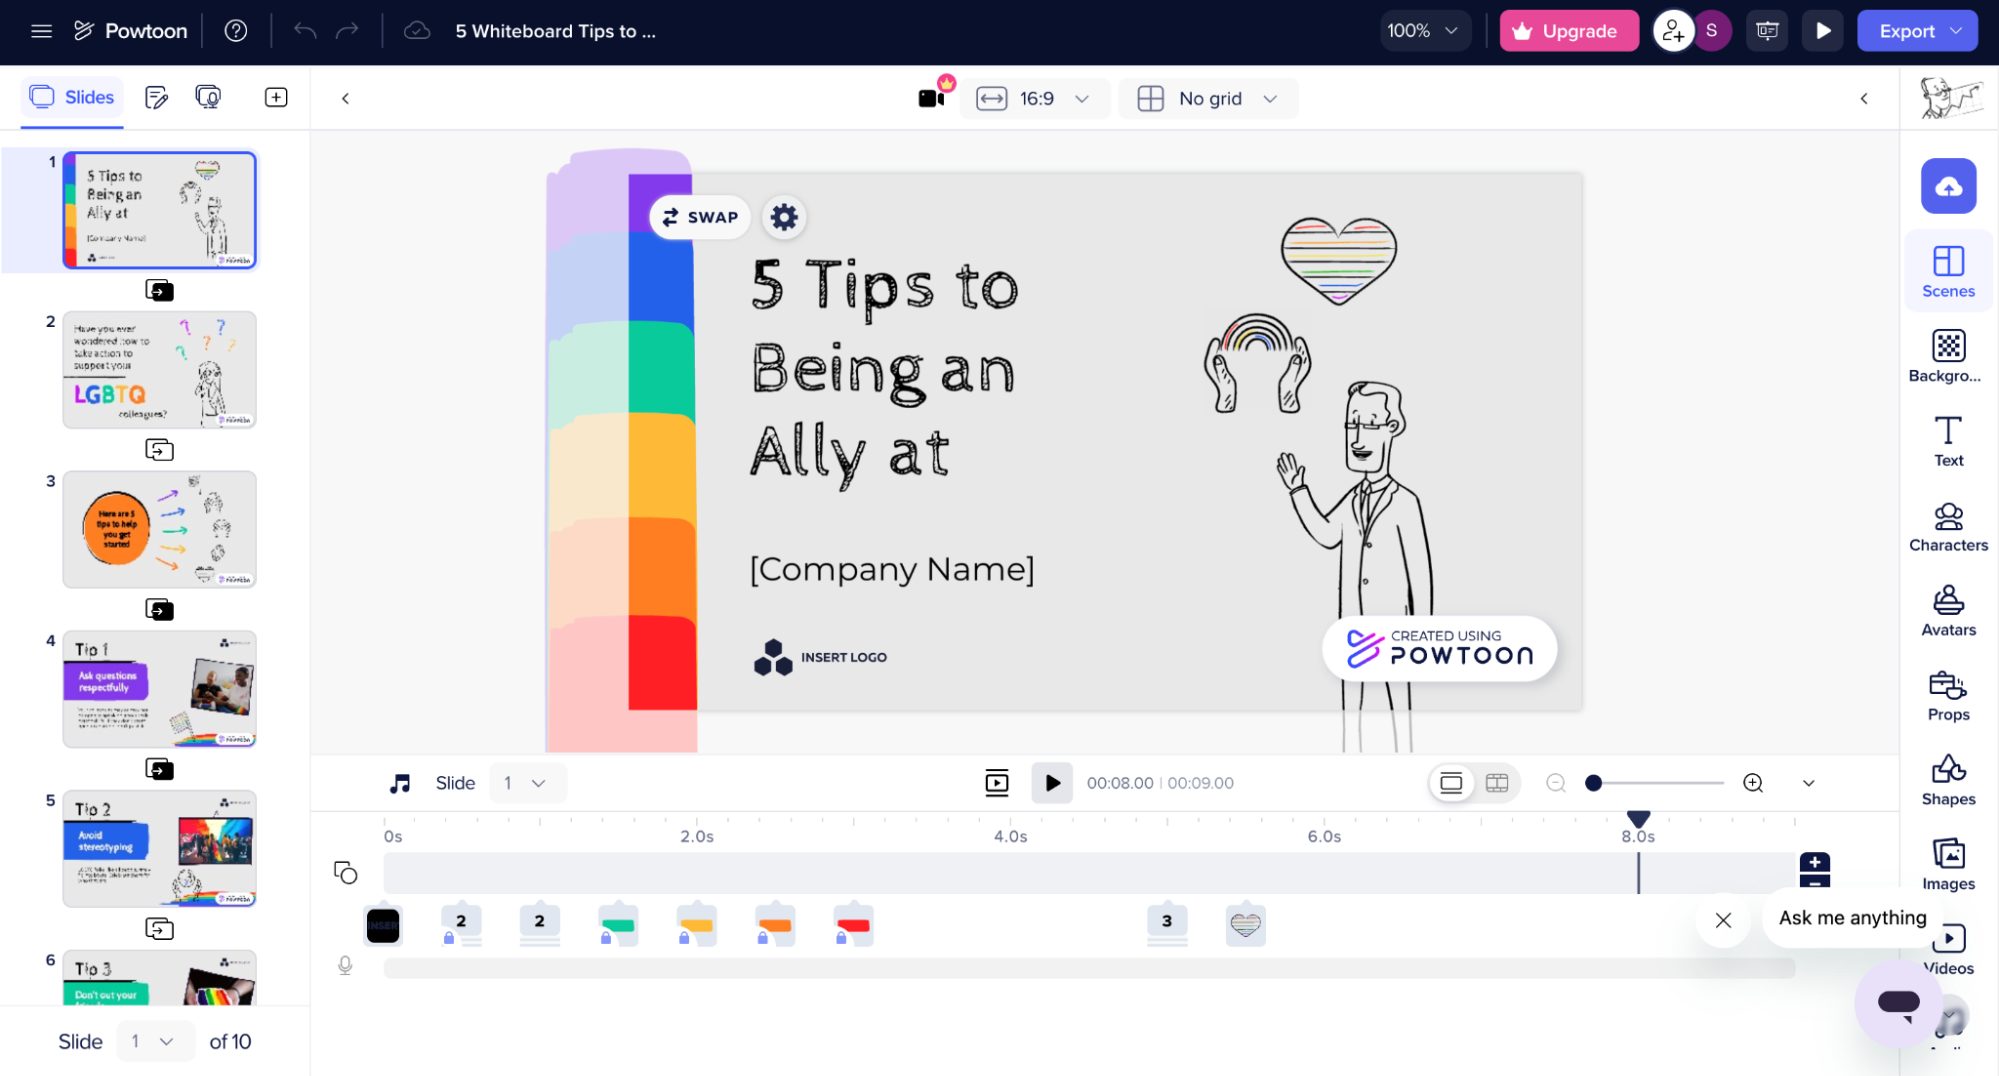Click the object settings gear on canvas

[784, 217]
